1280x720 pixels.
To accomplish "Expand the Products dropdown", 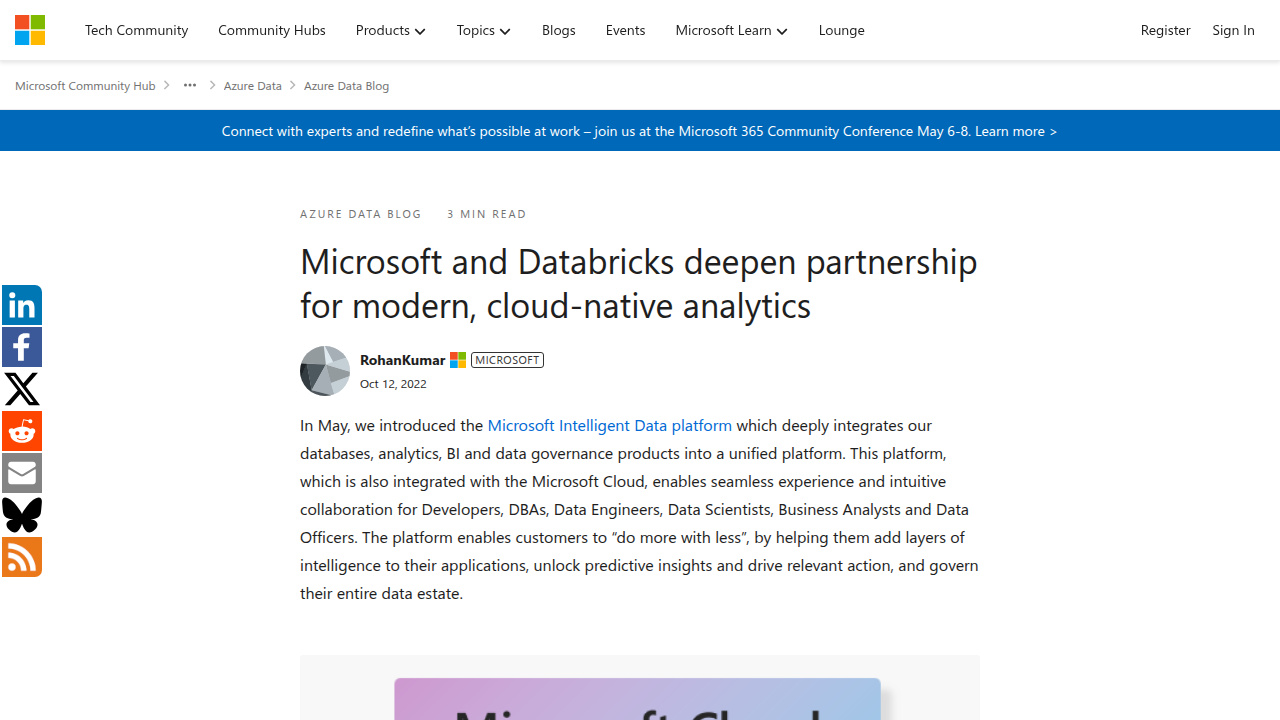I will (390, 30).
